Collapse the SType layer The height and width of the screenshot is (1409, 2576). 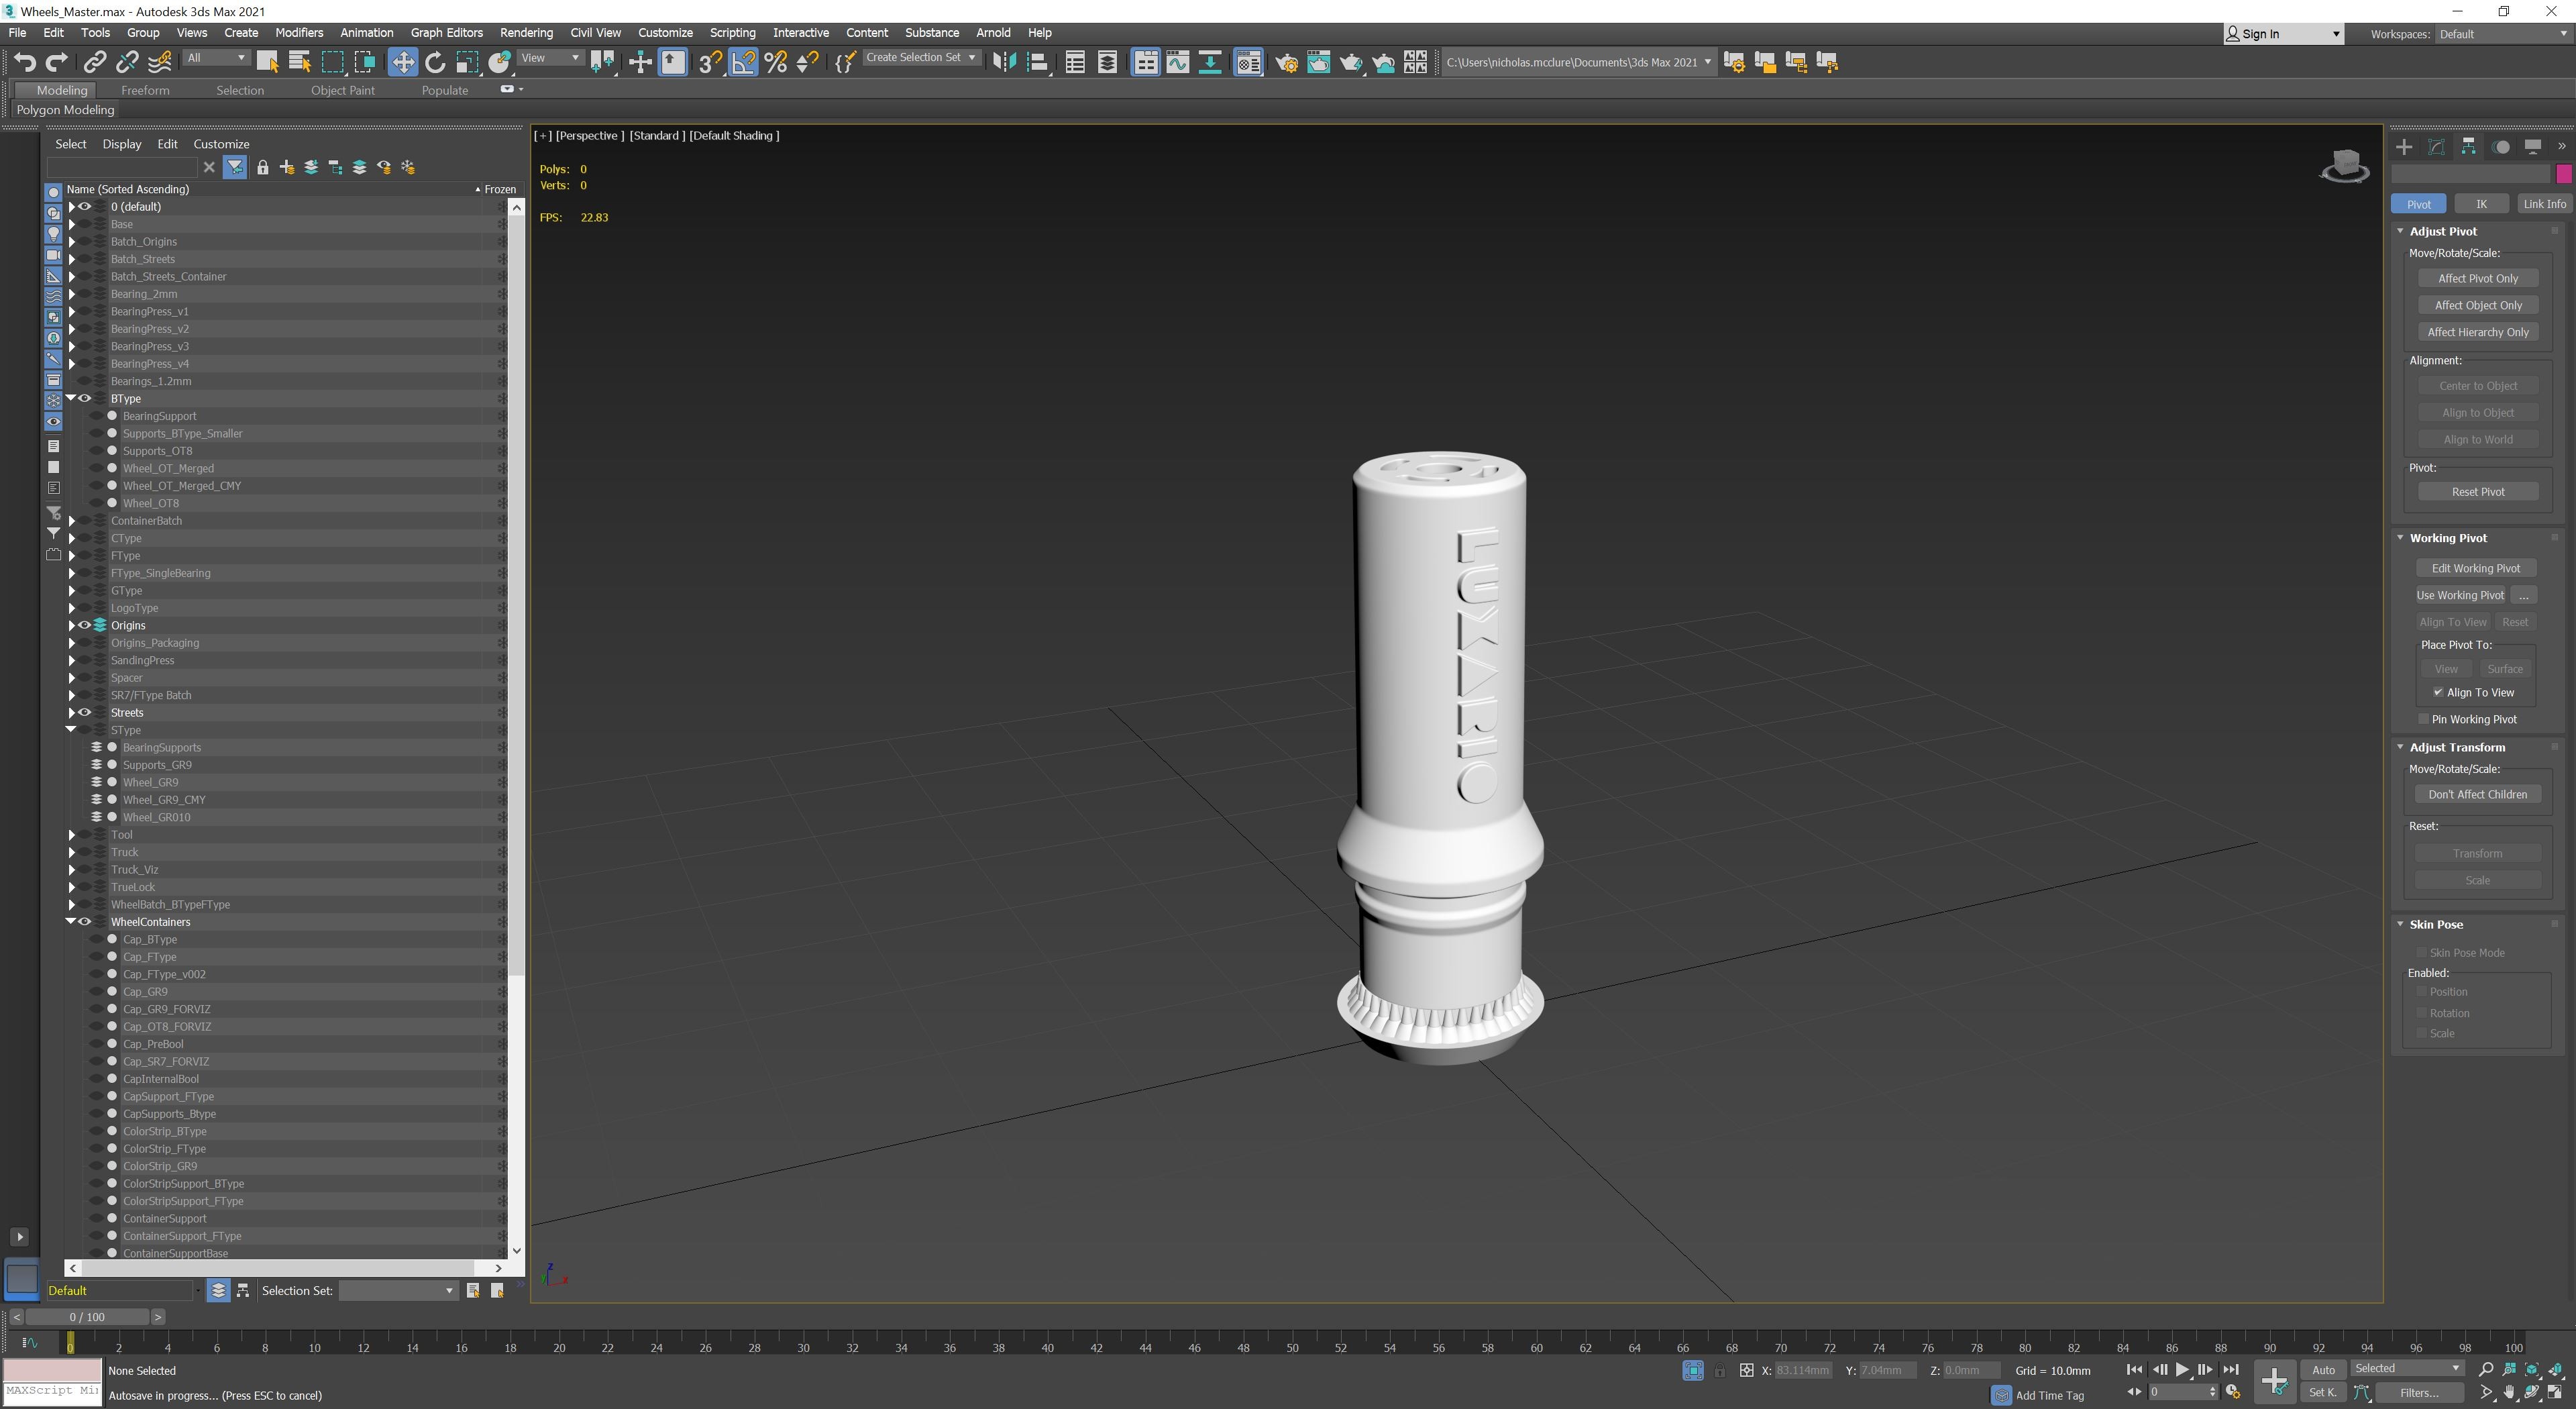(x=71, y=730)
